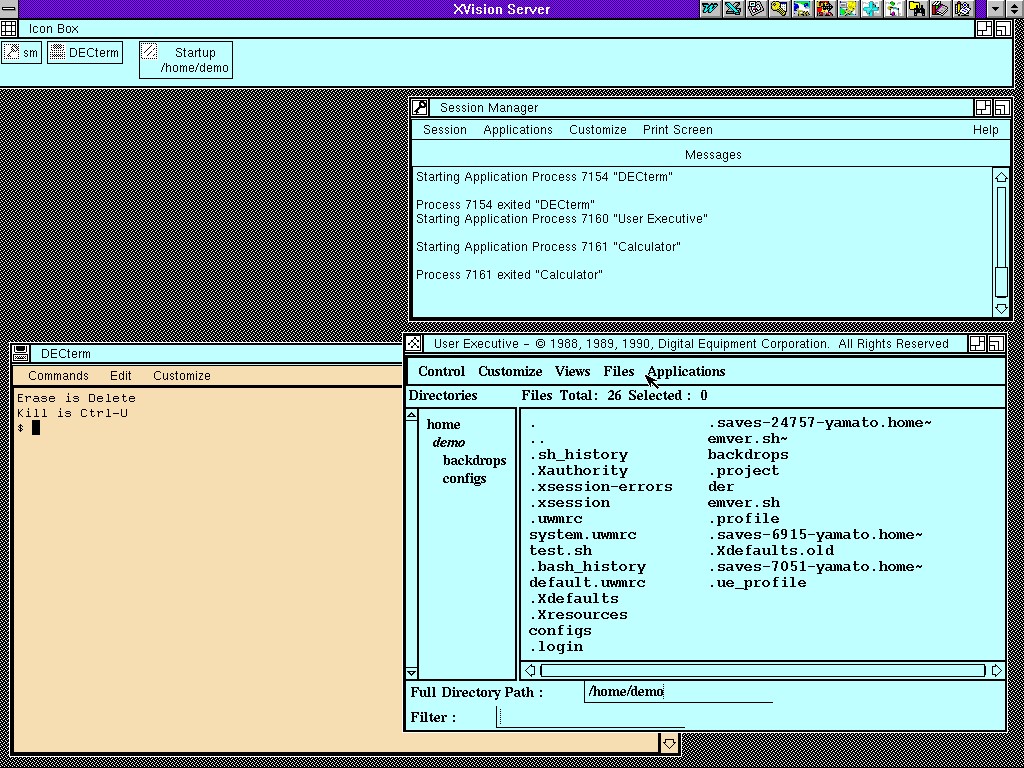This screenshot has height=768, width=1024.
Task: Select demo in Directories tree
Action: (449, 443)
